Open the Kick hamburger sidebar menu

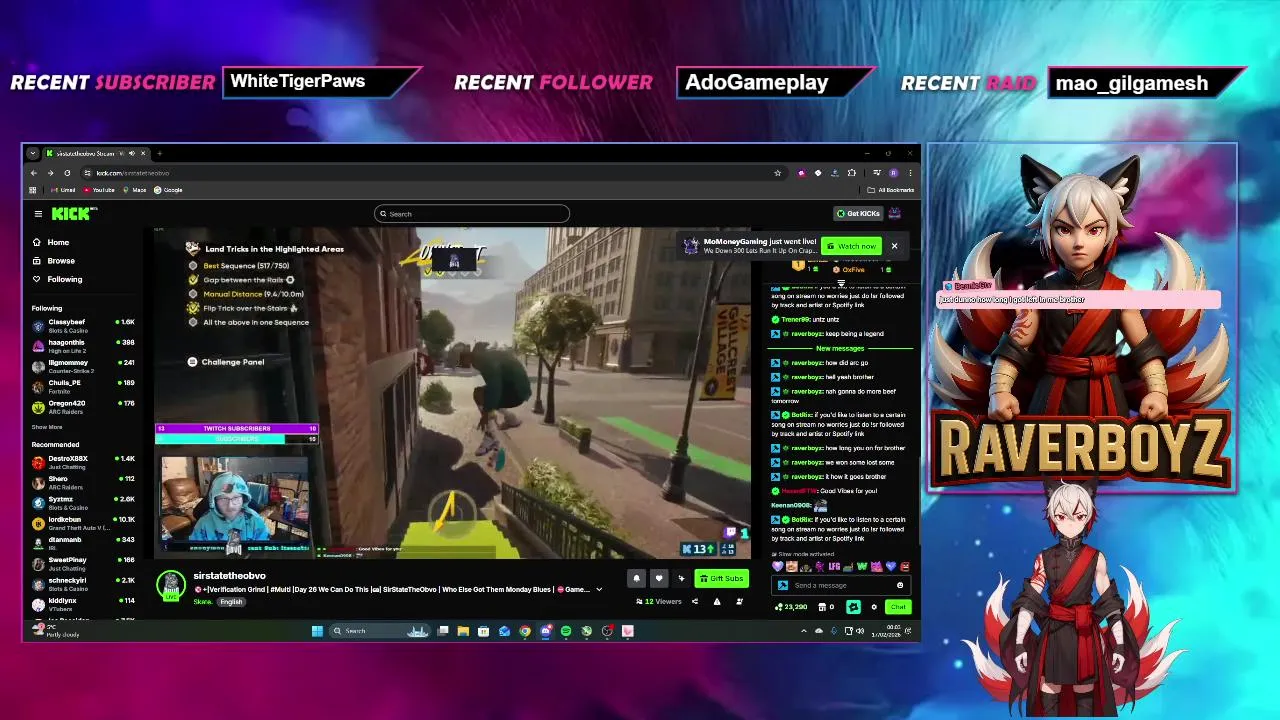(x=38, y=214)
